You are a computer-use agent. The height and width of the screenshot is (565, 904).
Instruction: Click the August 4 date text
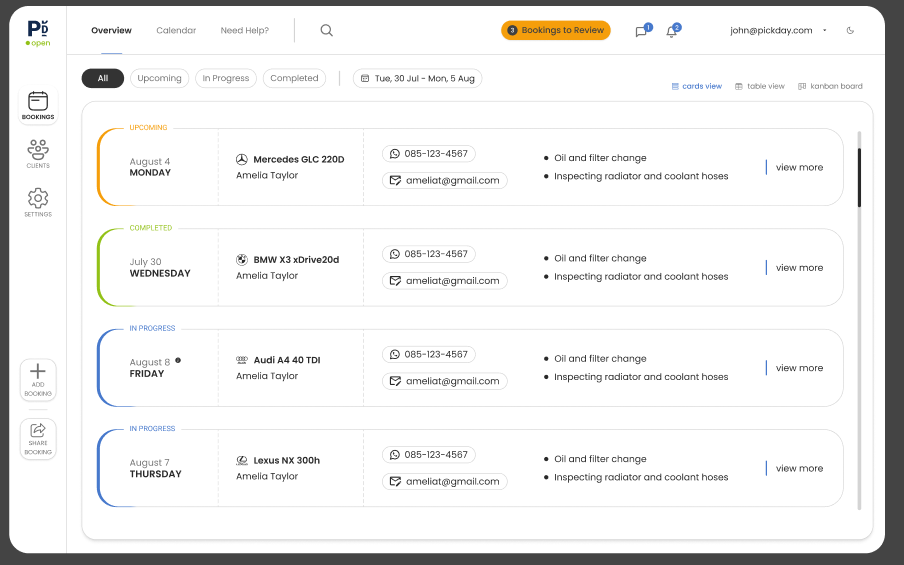pos(149,161)
